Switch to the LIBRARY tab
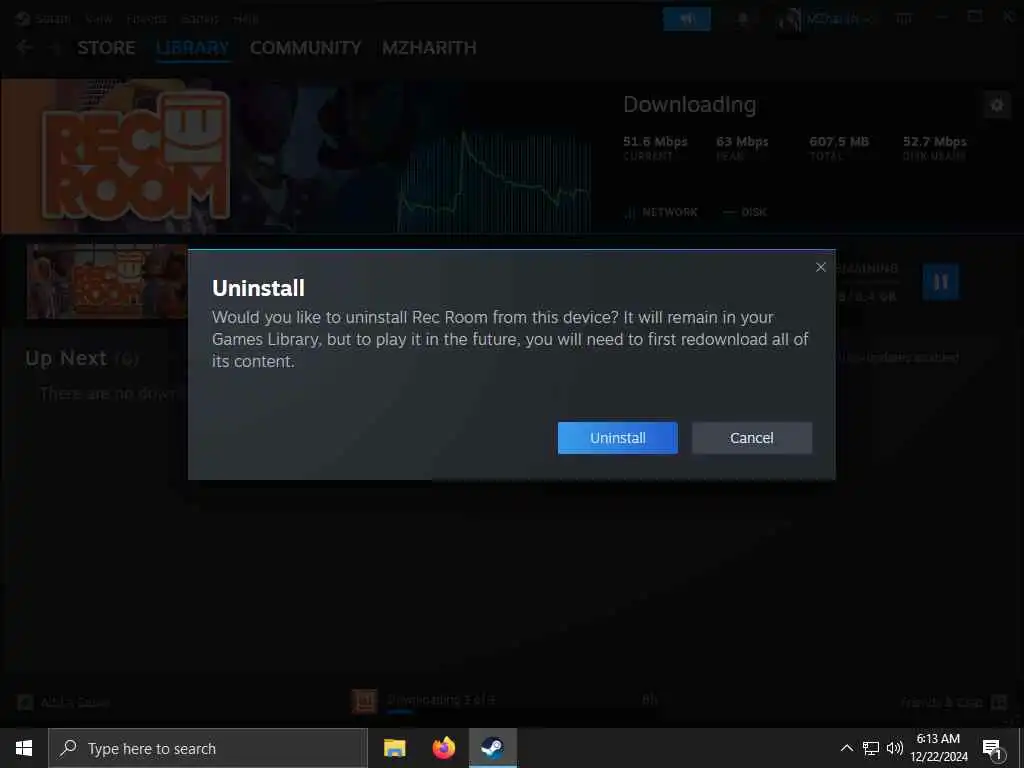The width and height of the screenshot is (1024, 768). click(x=193, y=48)
